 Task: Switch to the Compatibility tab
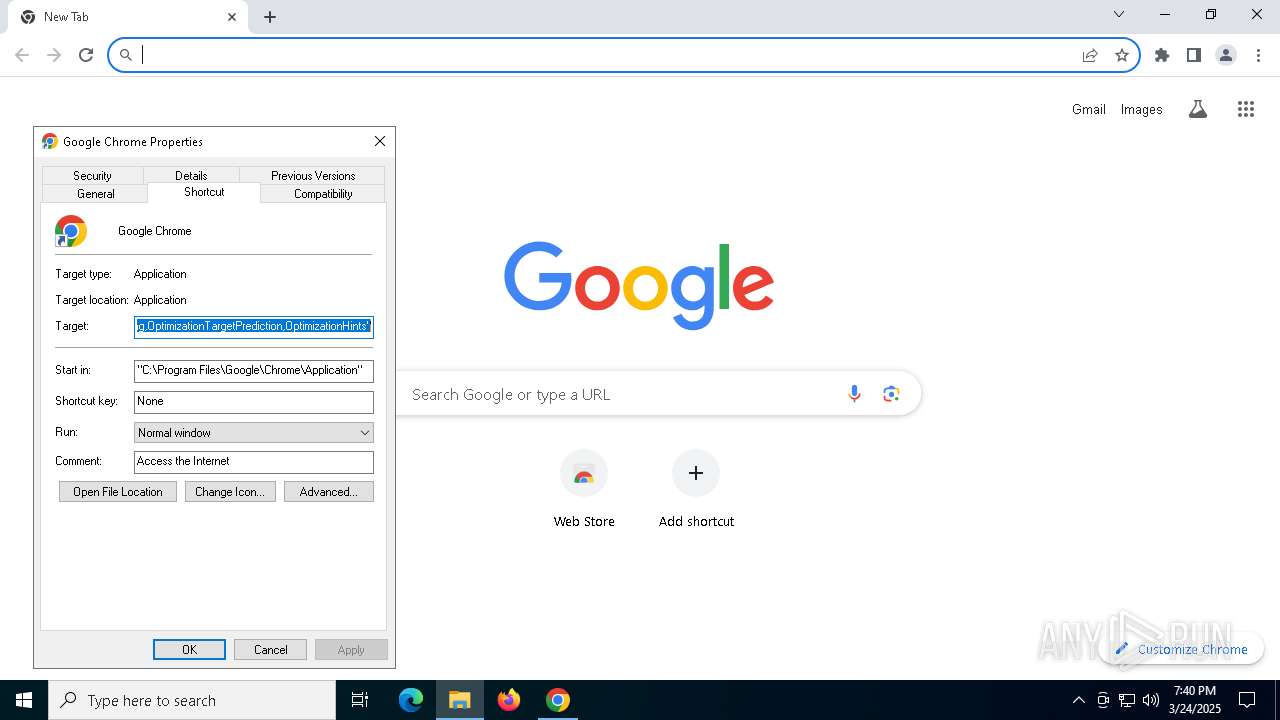coord(323,193)
